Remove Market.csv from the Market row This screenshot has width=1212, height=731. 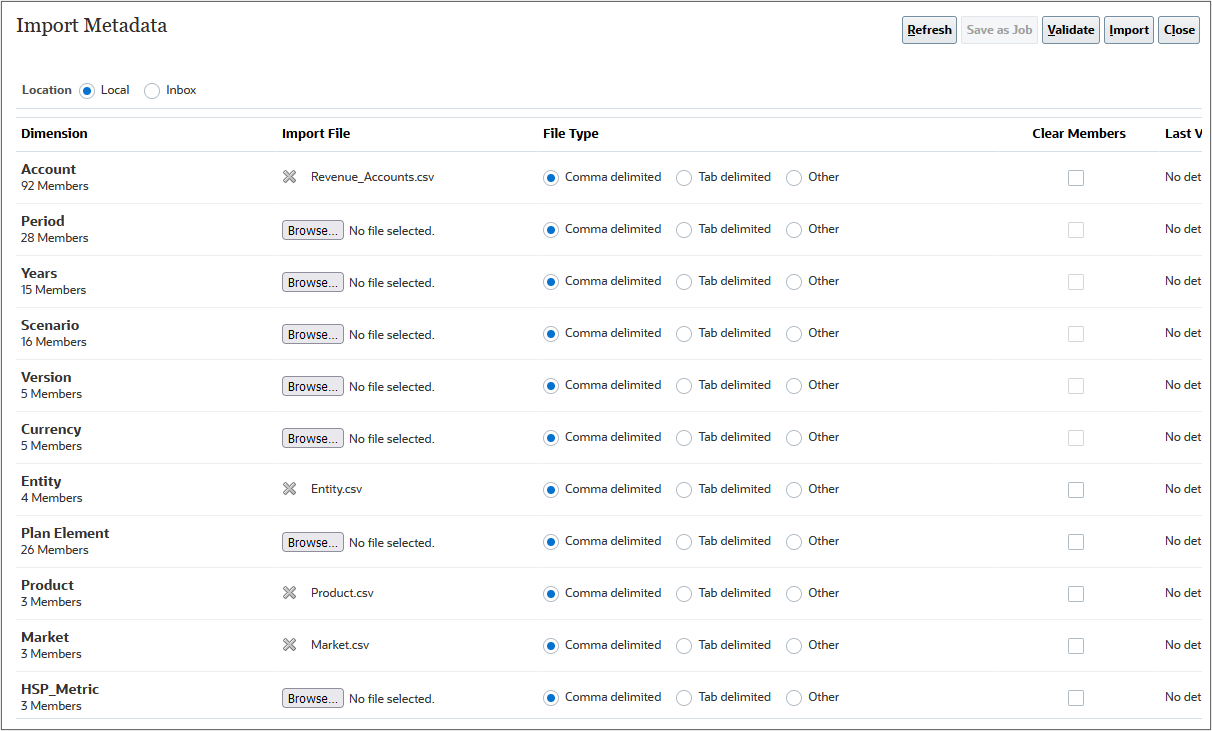[290, 645]
